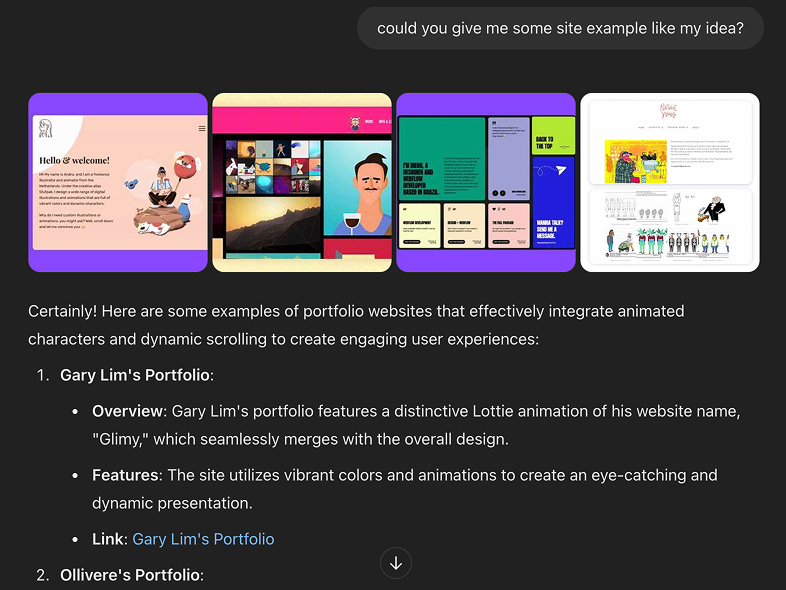Screen dimensions: 786x590
Task: Click the 'BACK TO THE TOP' green tile
Action: point(554,134)
